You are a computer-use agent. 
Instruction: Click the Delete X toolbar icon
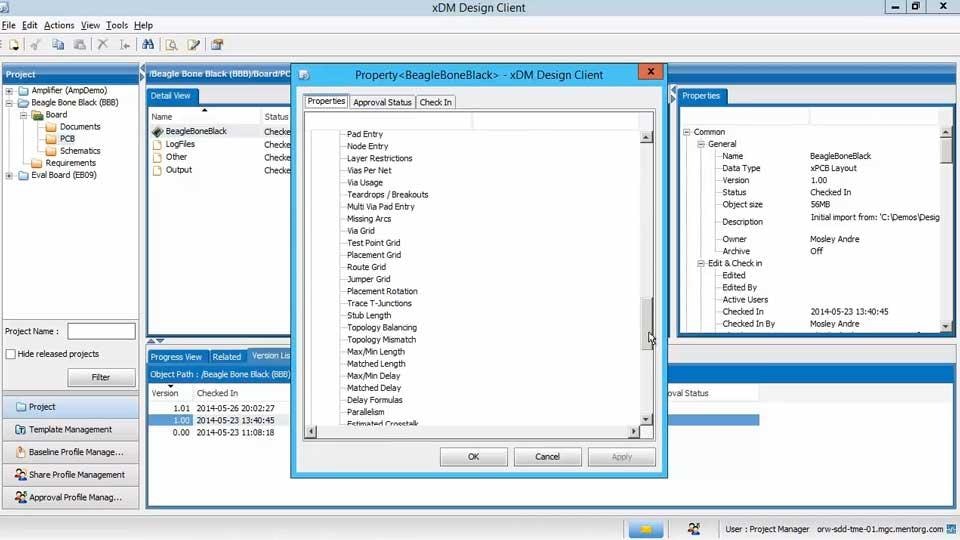point(103,45)
